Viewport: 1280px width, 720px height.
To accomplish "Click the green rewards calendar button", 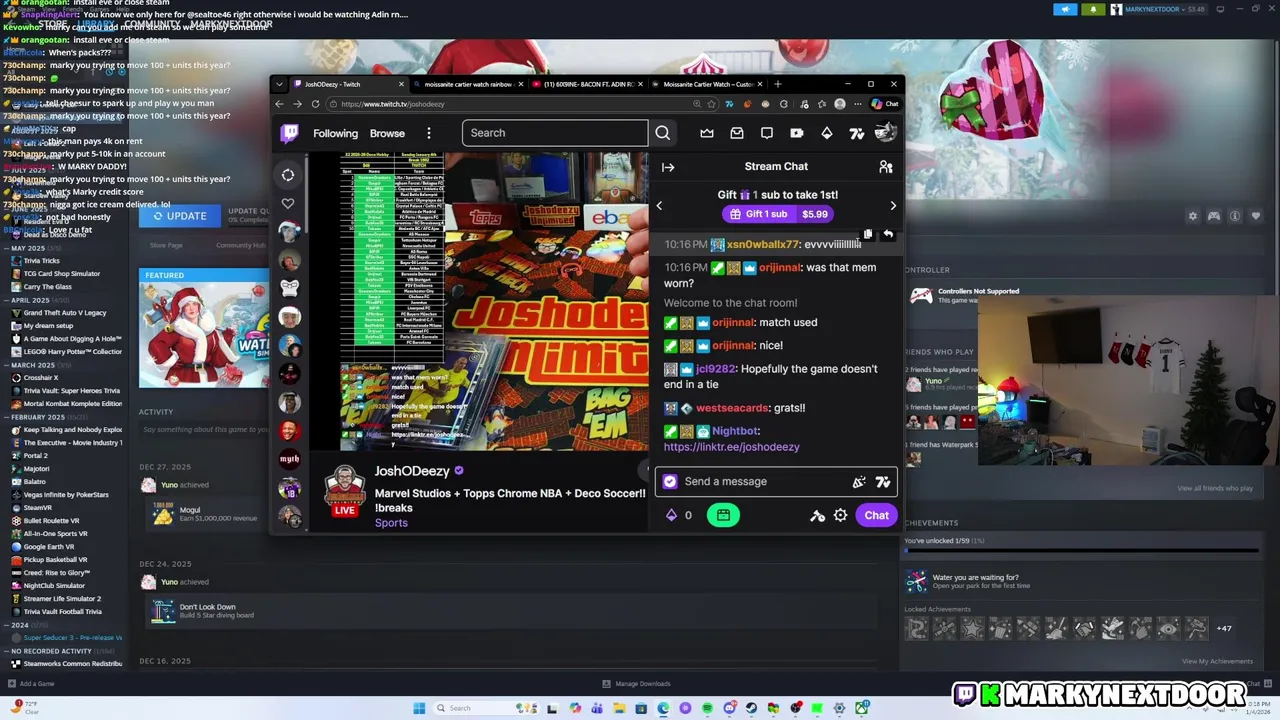I will point(723,515).
